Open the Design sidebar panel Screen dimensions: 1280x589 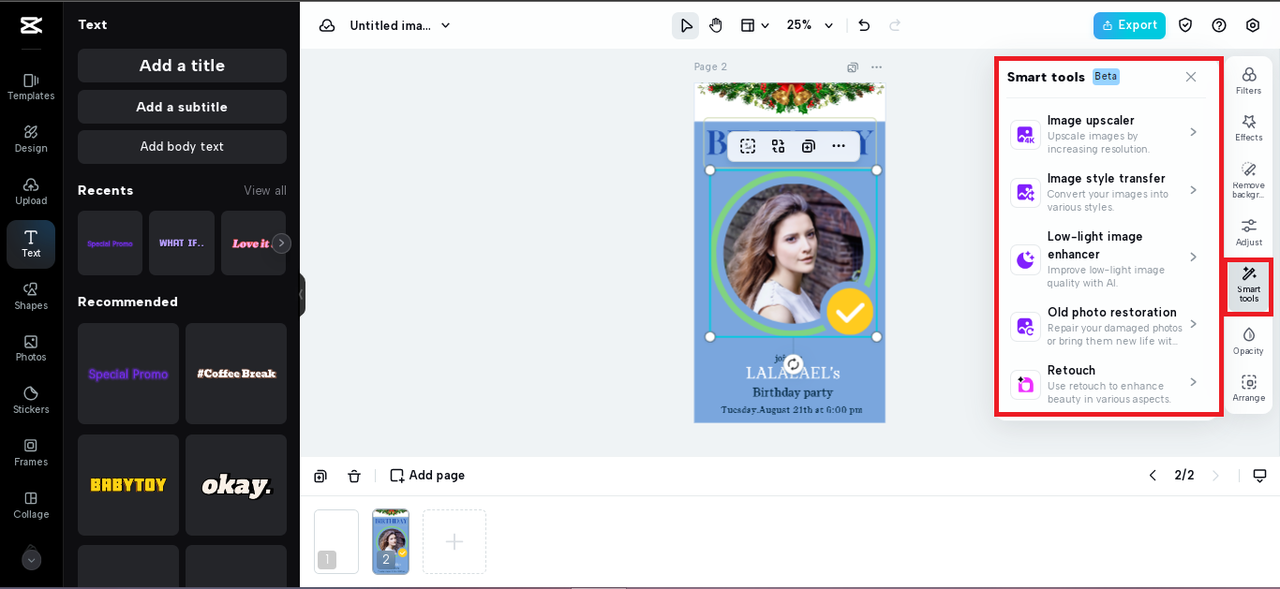31,139
